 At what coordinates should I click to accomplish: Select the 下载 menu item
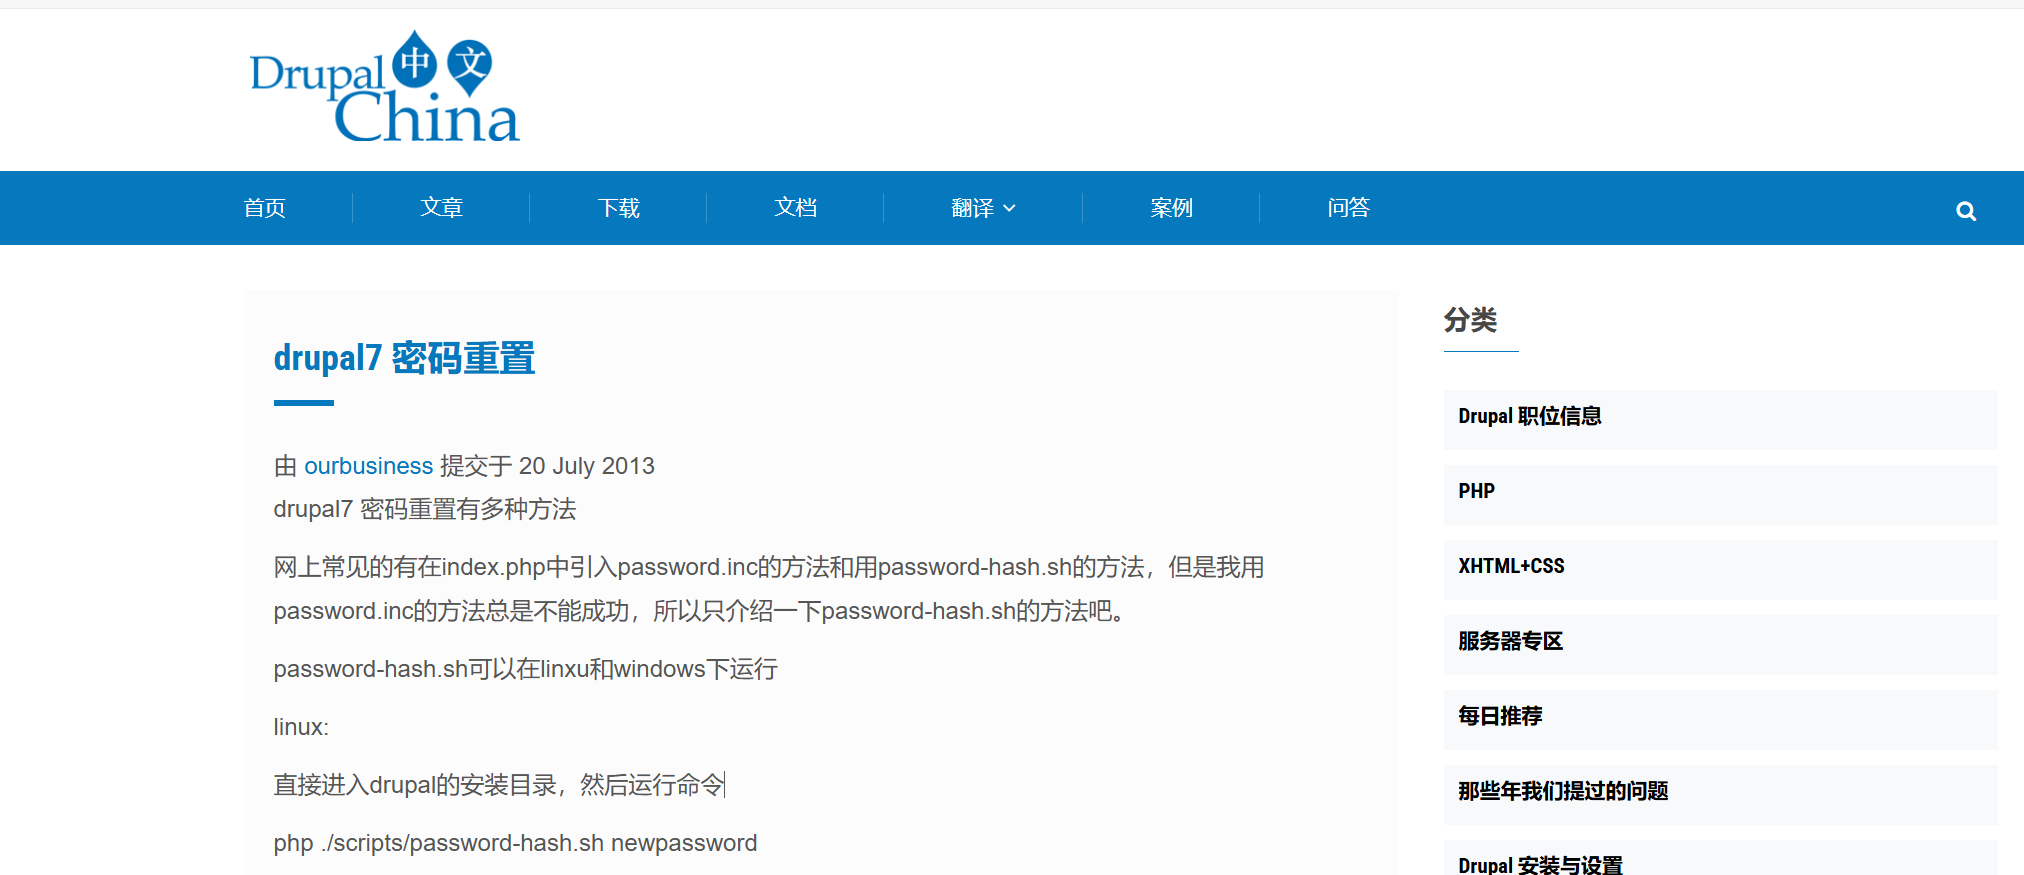click(619, 208)
